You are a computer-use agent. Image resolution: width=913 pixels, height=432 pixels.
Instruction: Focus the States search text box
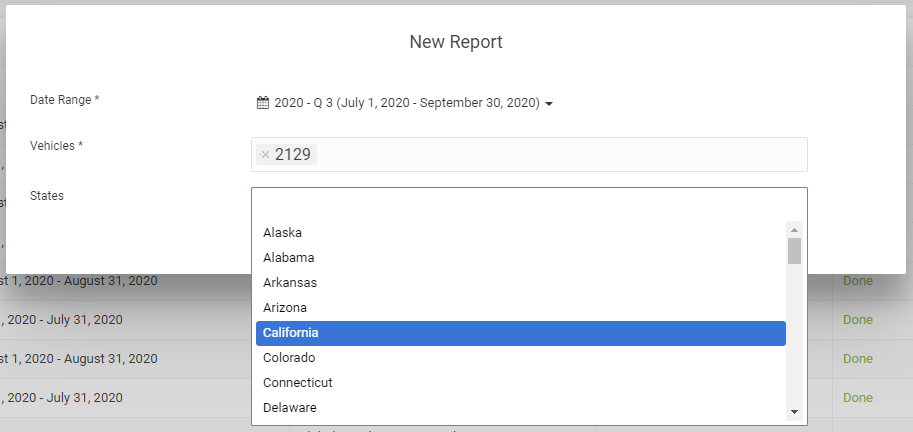click(x=528, y=200)
